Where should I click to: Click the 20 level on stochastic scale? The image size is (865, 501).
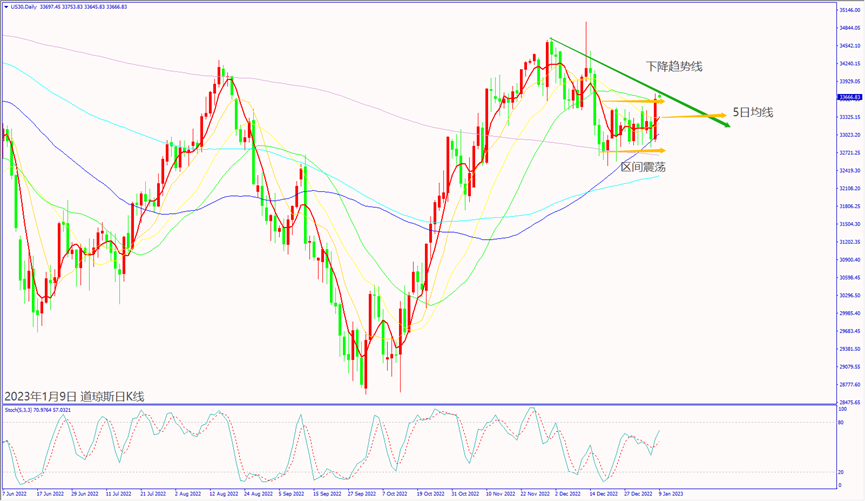(842, 472)
